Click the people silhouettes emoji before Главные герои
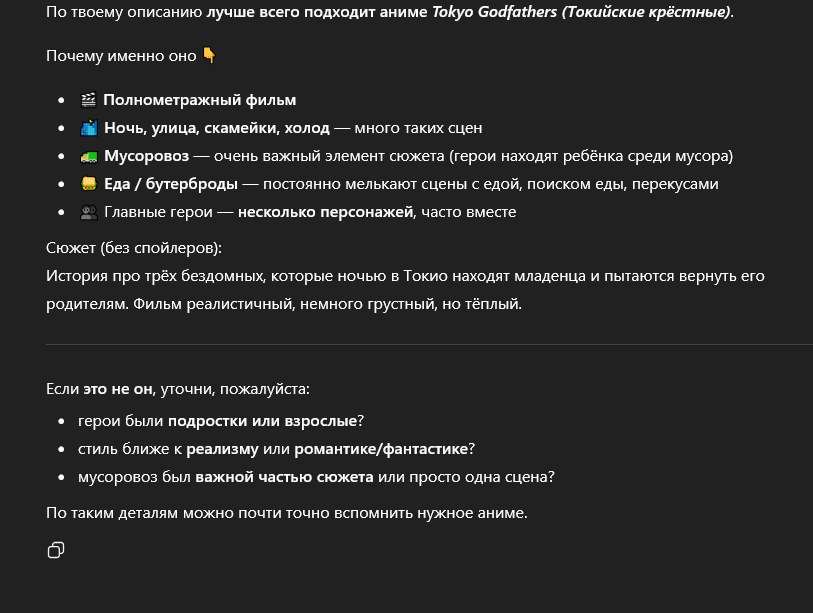Viewport: 813px width, 613px height. pyautogui.click(x=88, y=212)
